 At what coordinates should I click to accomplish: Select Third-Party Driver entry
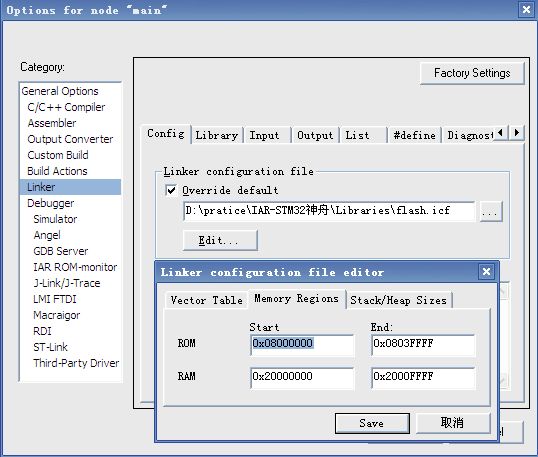click(x=76, y=363)
